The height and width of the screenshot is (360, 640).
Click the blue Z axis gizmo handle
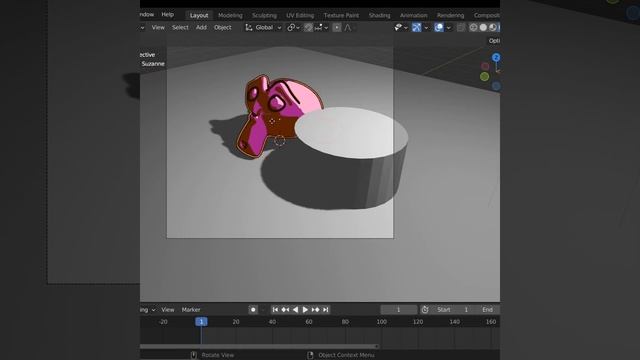(496, 58)
